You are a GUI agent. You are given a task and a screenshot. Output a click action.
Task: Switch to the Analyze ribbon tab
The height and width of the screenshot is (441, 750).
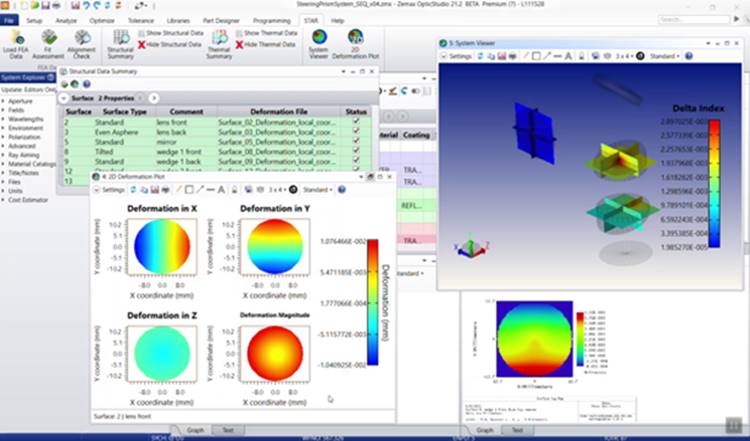click(66, 21)
